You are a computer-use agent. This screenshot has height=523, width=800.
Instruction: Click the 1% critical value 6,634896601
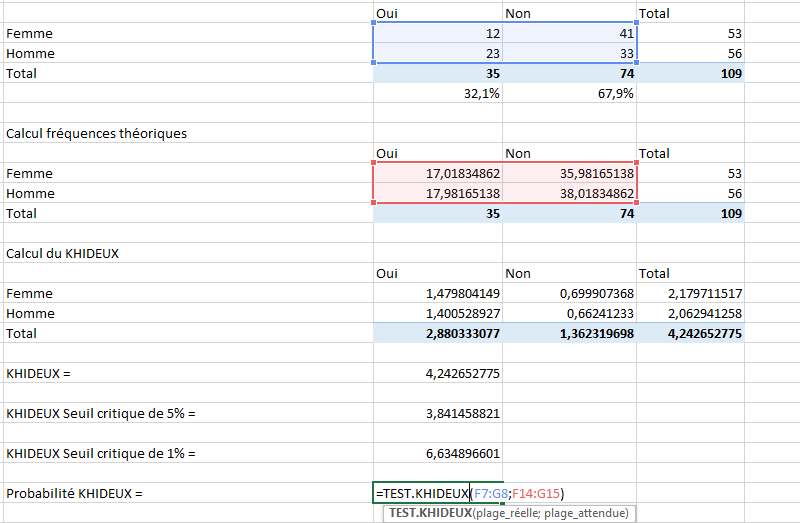(438, 453)
